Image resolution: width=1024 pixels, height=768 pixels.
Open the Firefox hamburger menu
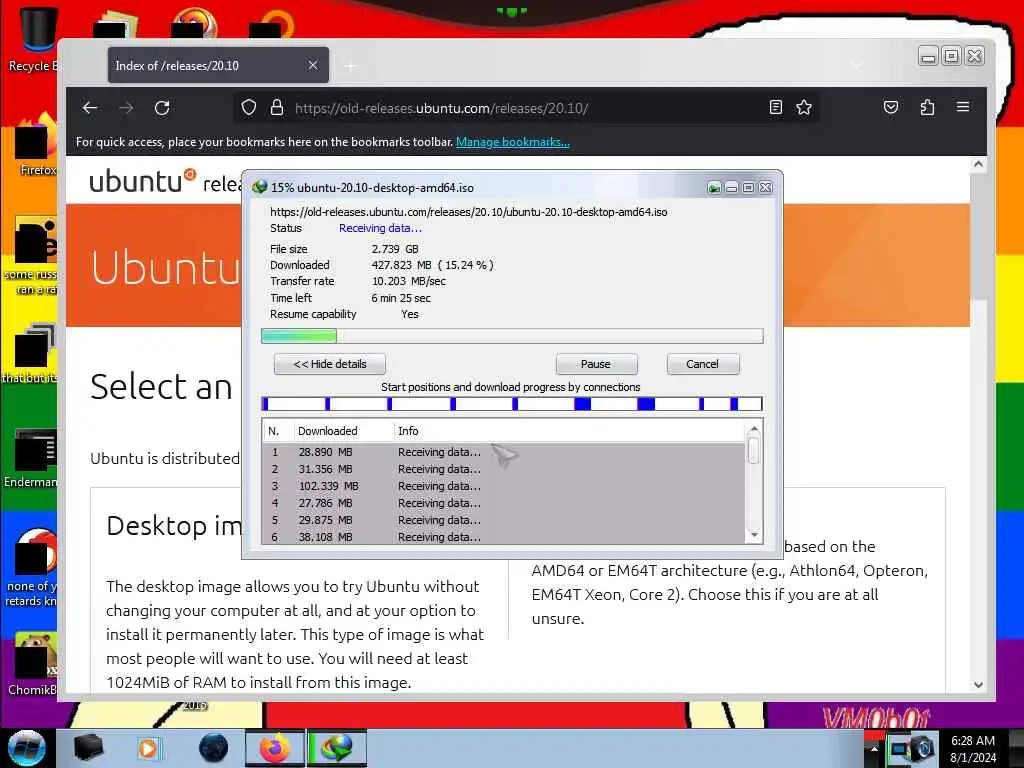(x=963, y=107)
